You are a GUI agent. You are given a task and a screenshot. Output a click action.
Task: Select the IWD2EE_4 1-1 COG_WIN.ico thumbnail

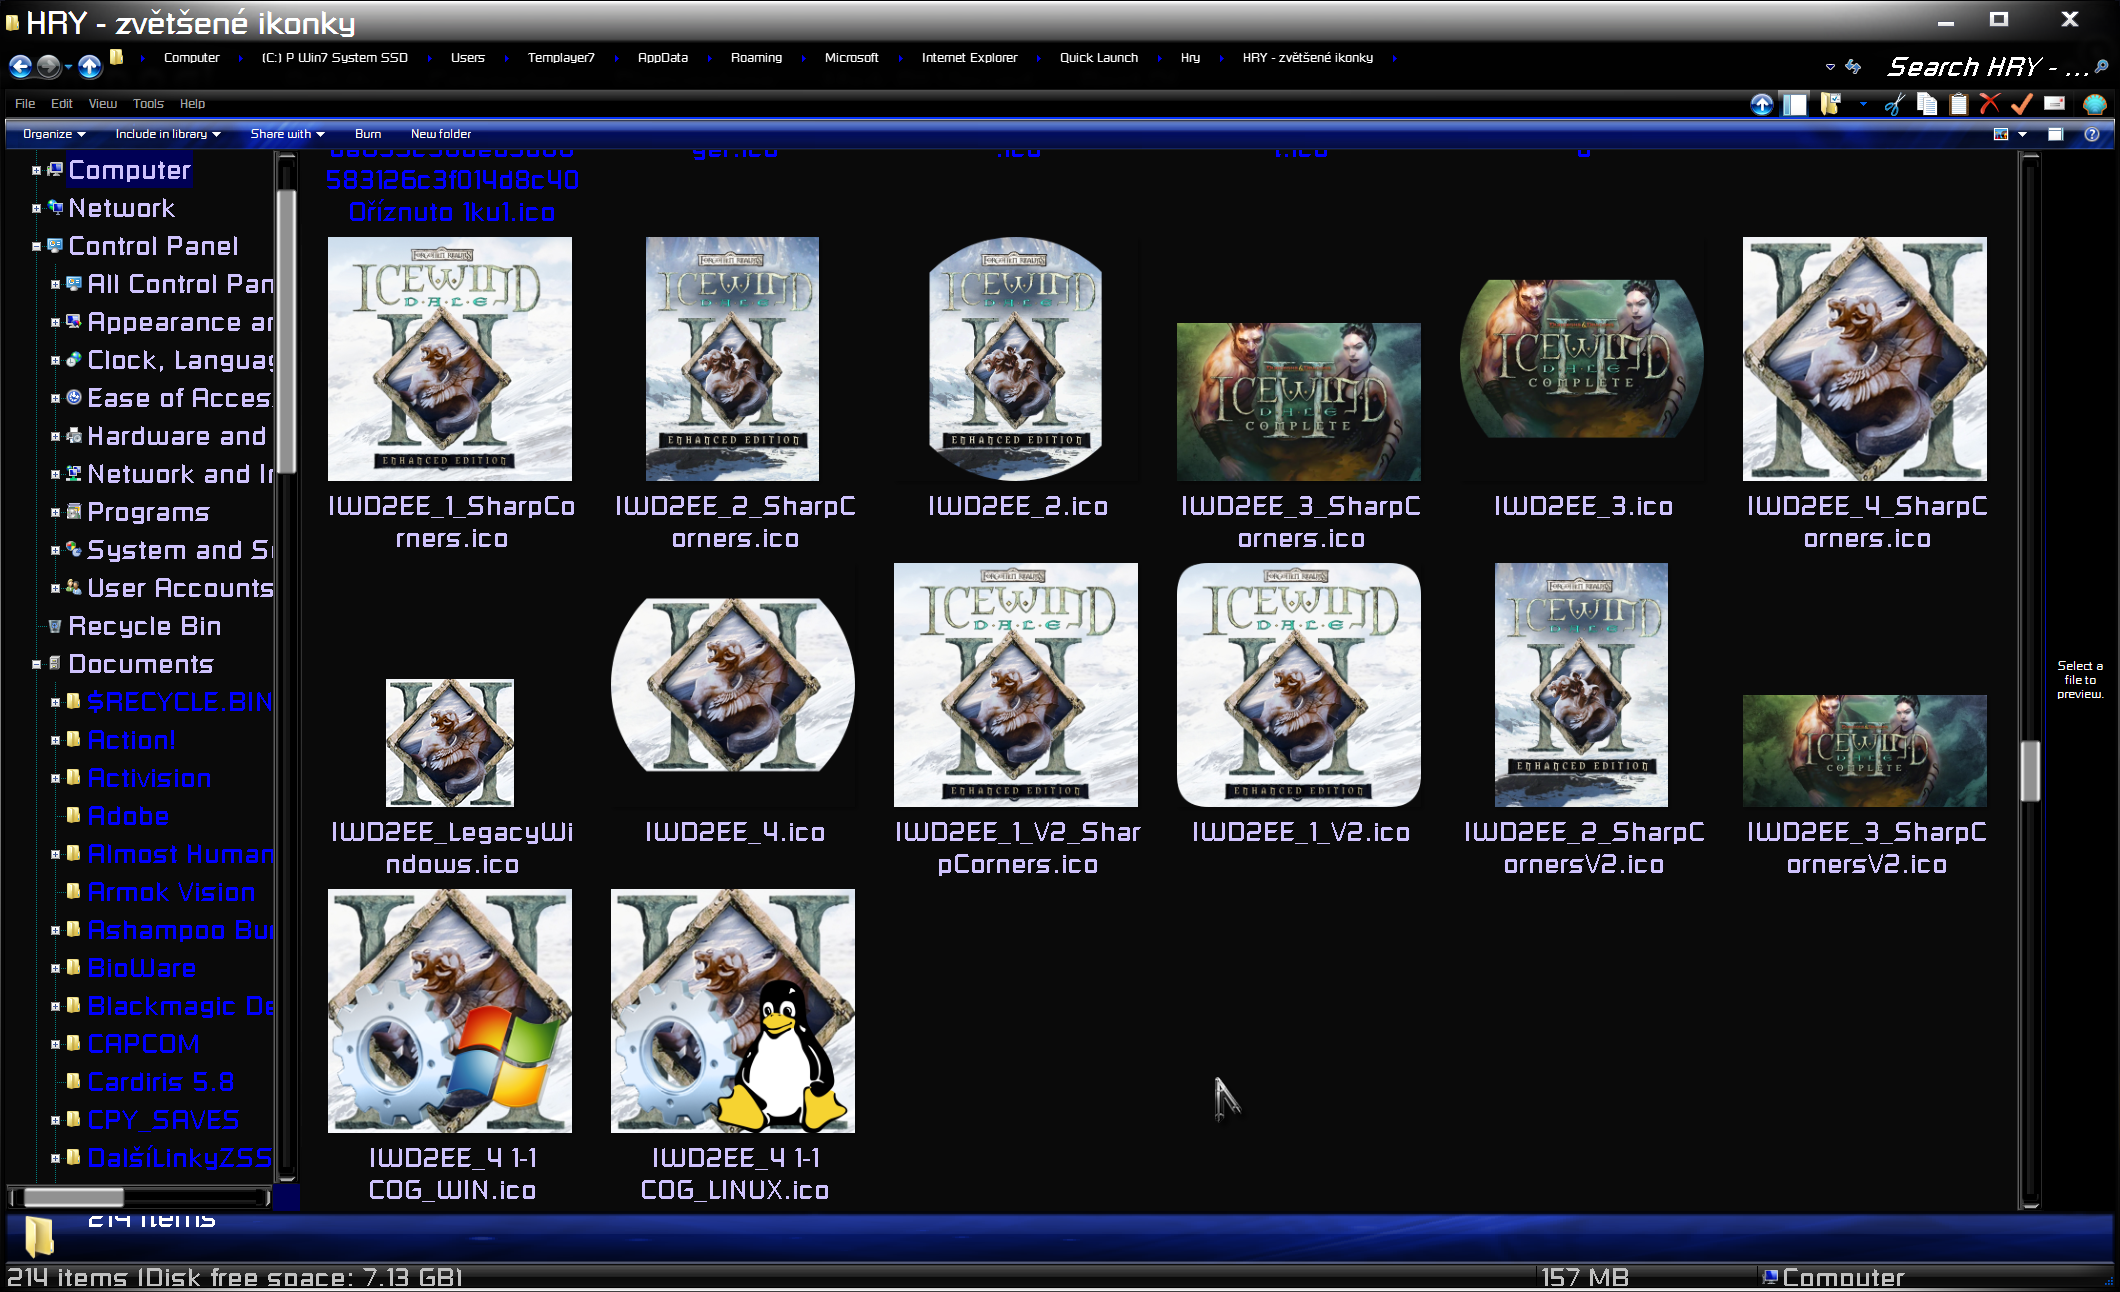pyautogui.click(x=450, y=1011)
